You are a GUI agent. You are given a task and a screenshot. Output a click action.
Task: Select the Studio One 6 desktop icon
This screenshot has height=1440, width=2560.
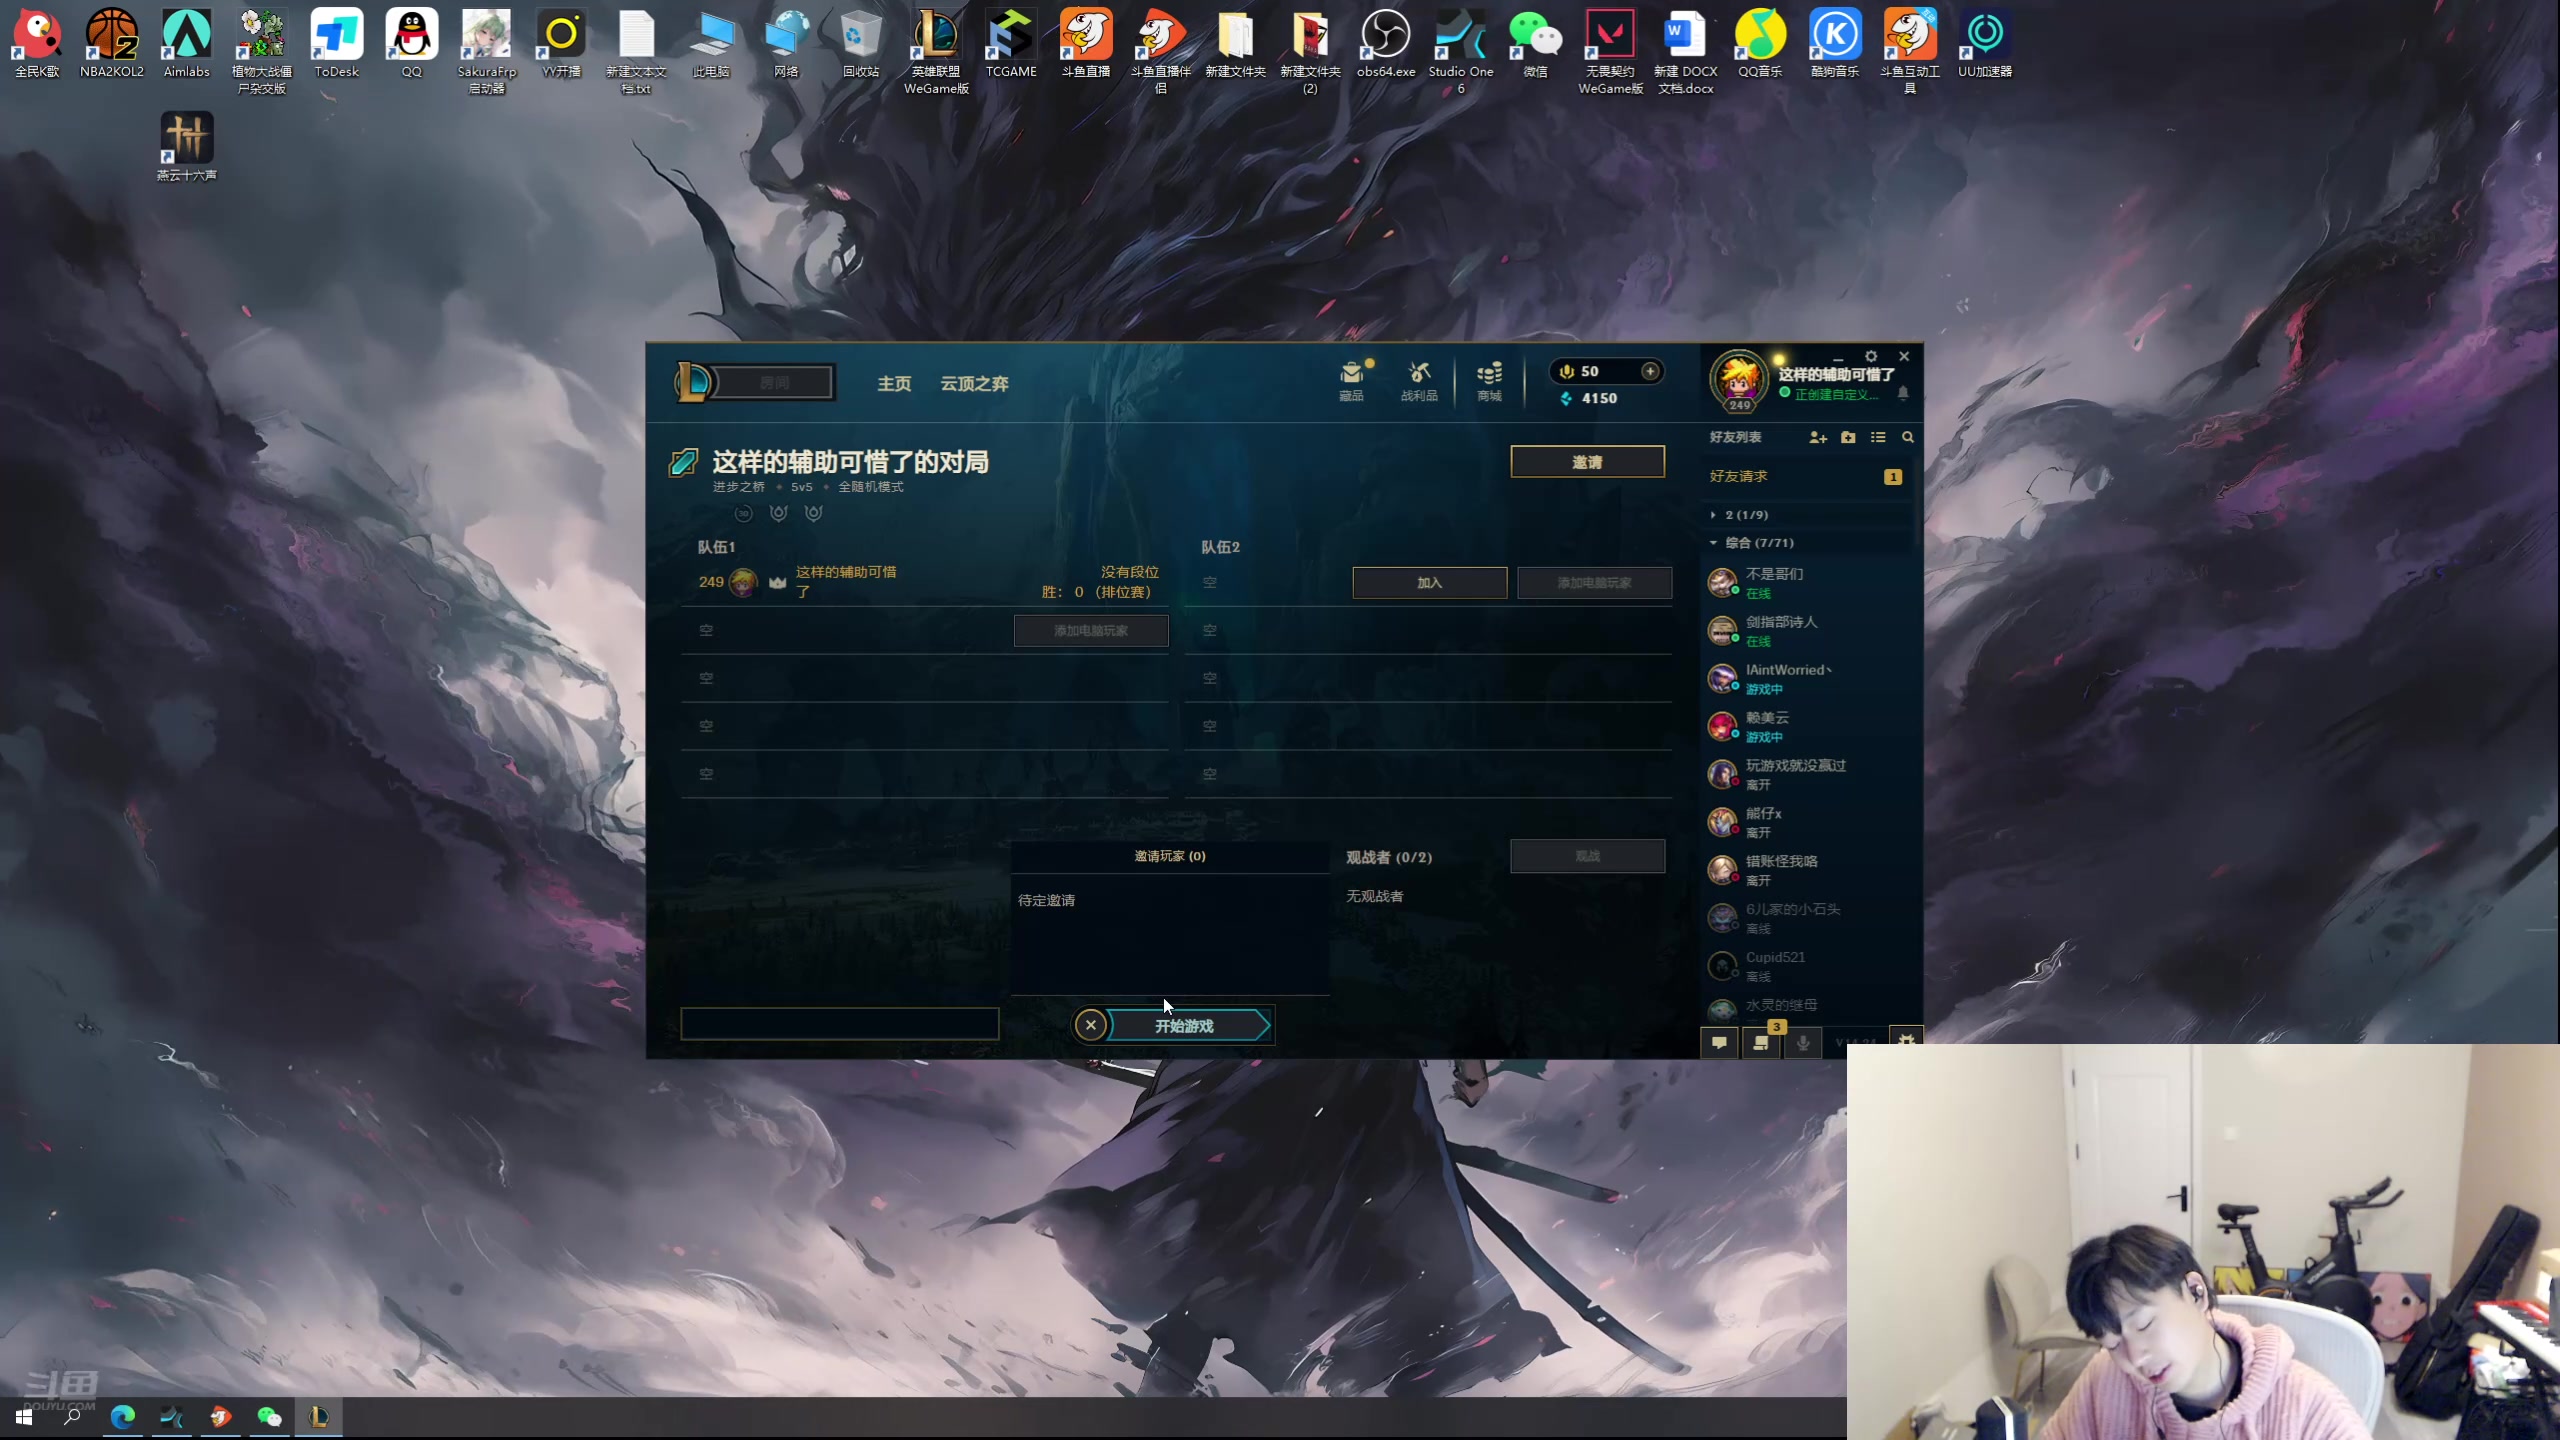[x=1461, y=52]
